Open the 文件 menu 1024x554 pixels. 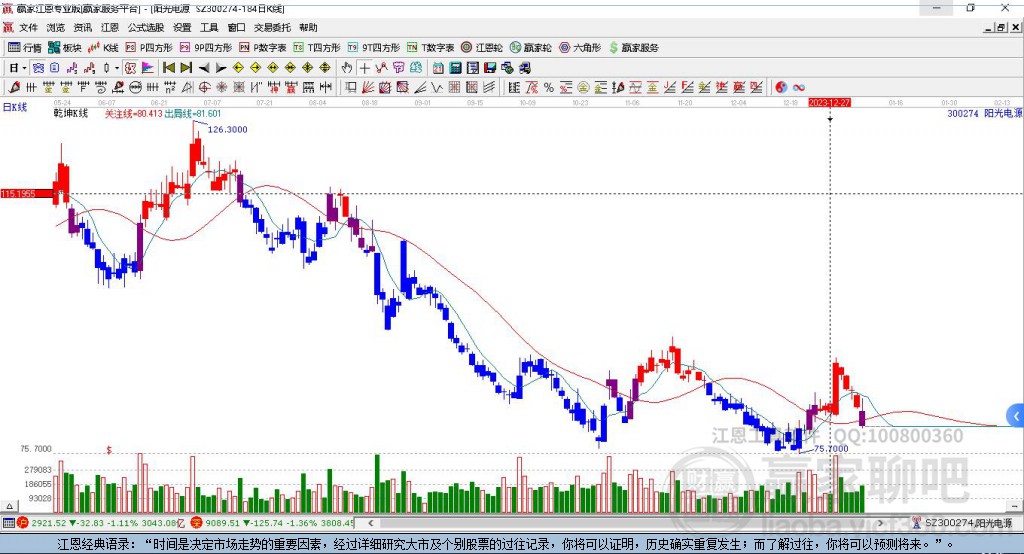(x=28, y=27)
